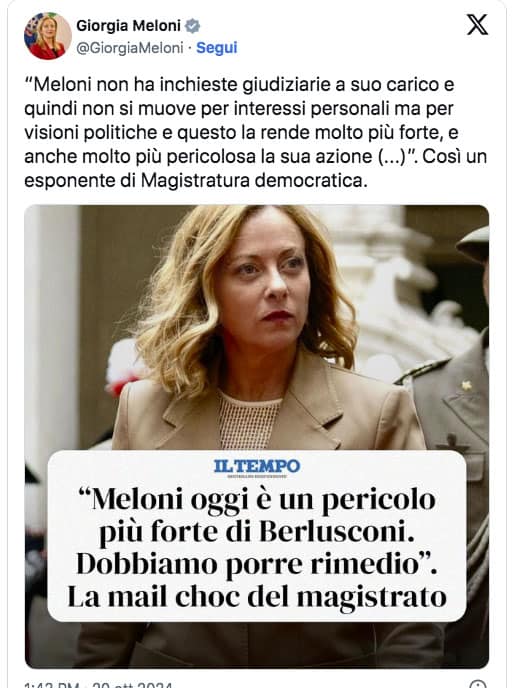Click the 'Meloni oggi è un pericolo' line
This screenshot has width=518, height=688.
click(x=257, y=500)
